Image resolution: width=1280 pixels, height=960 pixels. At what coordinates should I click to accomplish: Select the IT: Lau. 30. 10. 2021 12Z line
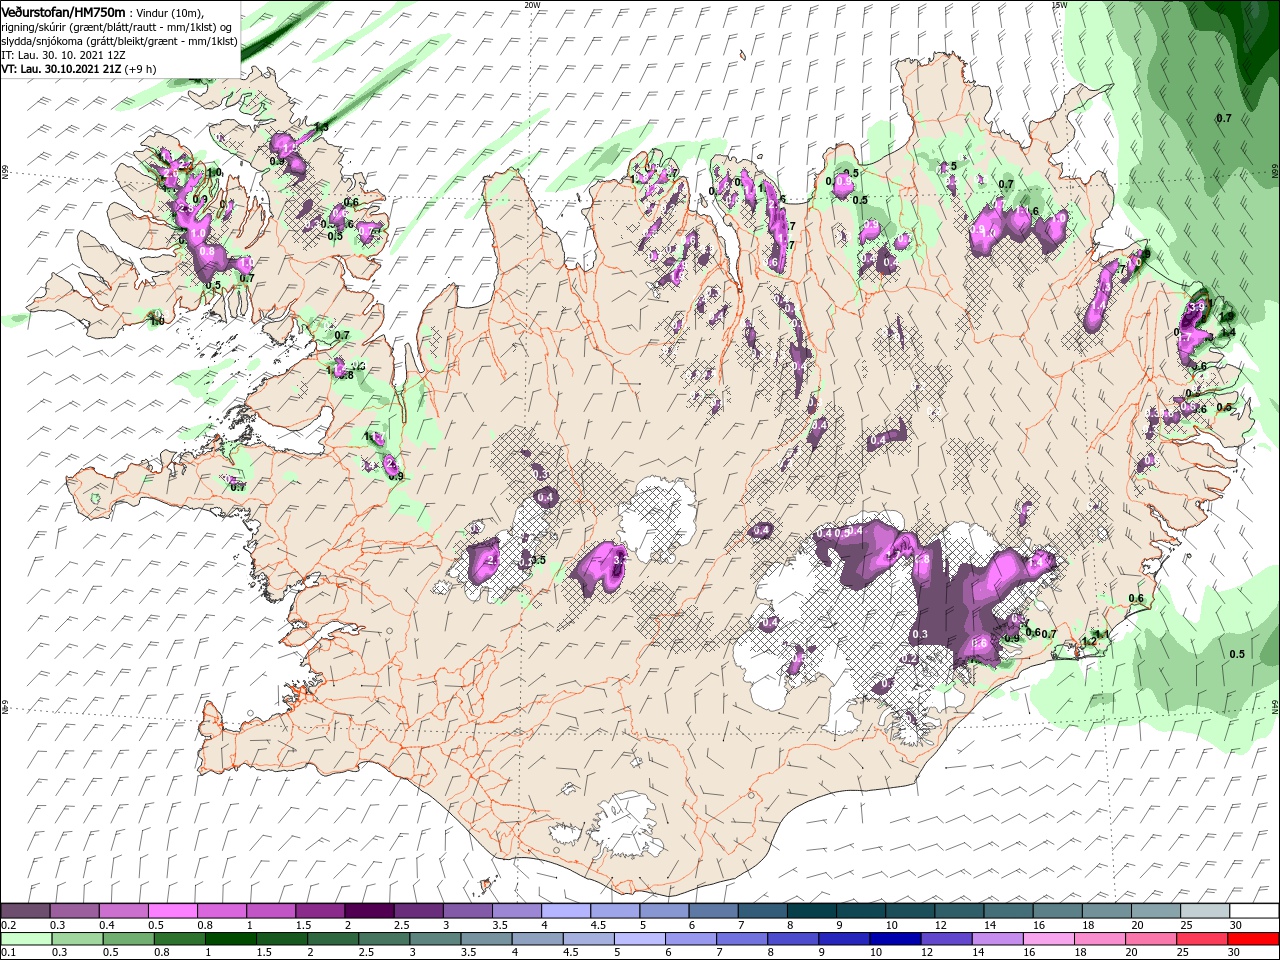[63, 55]
